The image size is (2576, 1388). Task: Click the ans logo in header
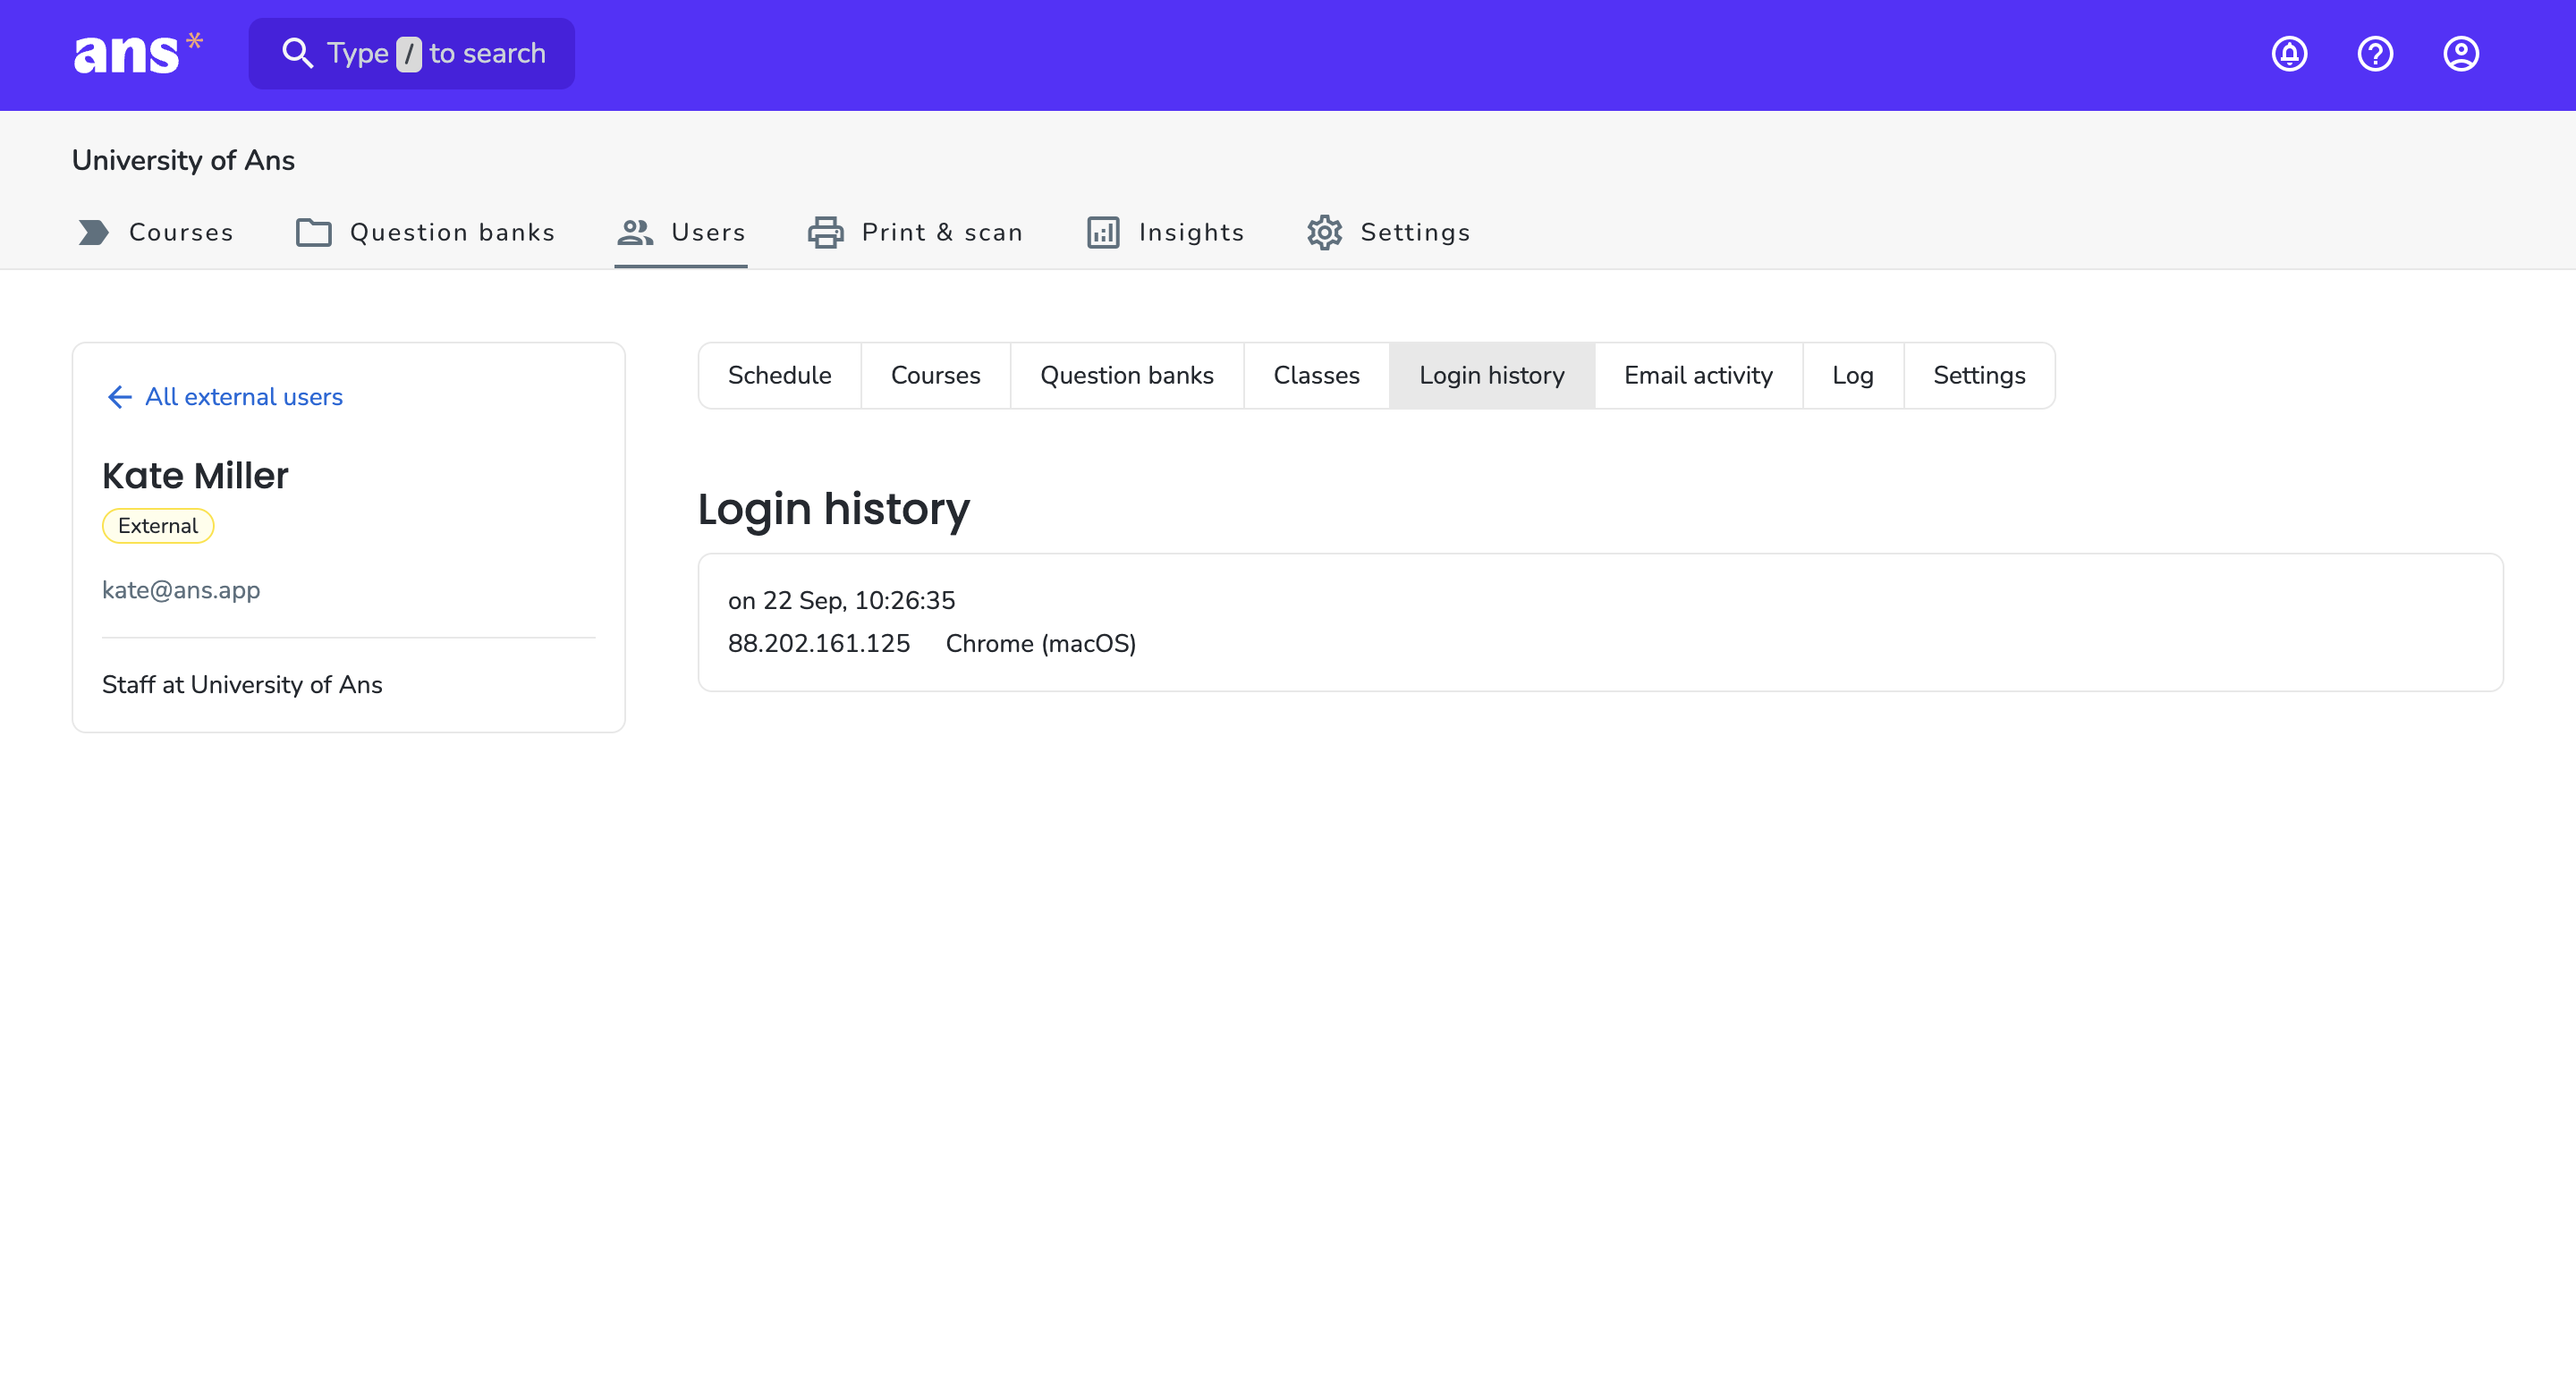[x=138, y=54]
